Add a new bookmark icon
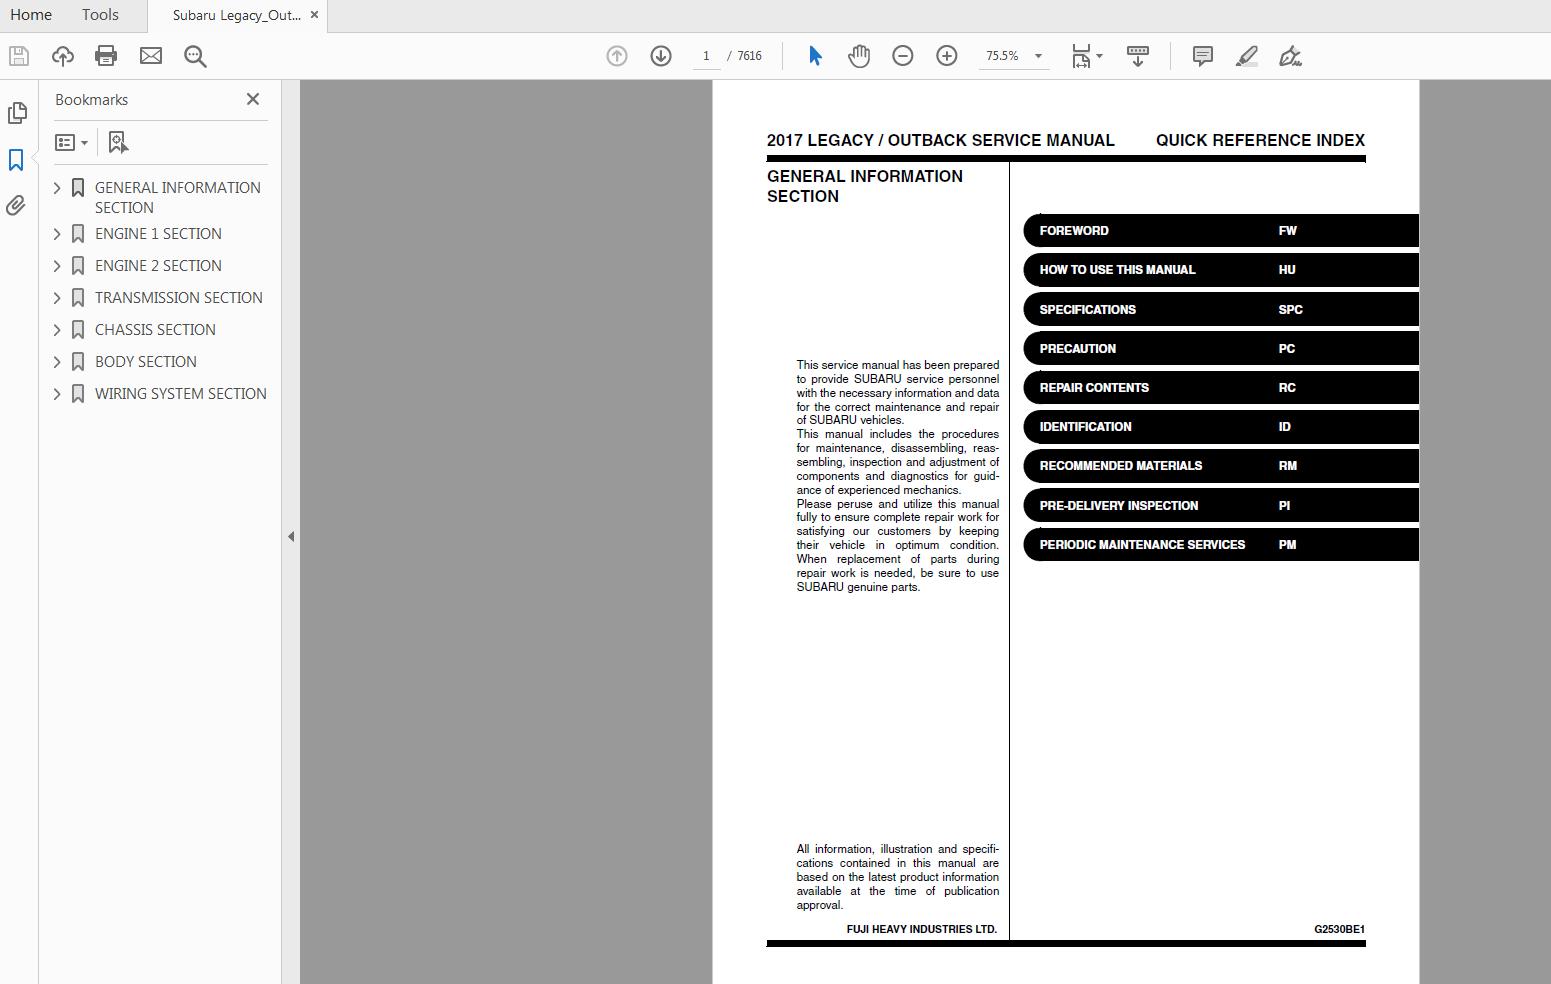Image resolution: width=1551 pixels, height=984 pixels. (118, 142)
